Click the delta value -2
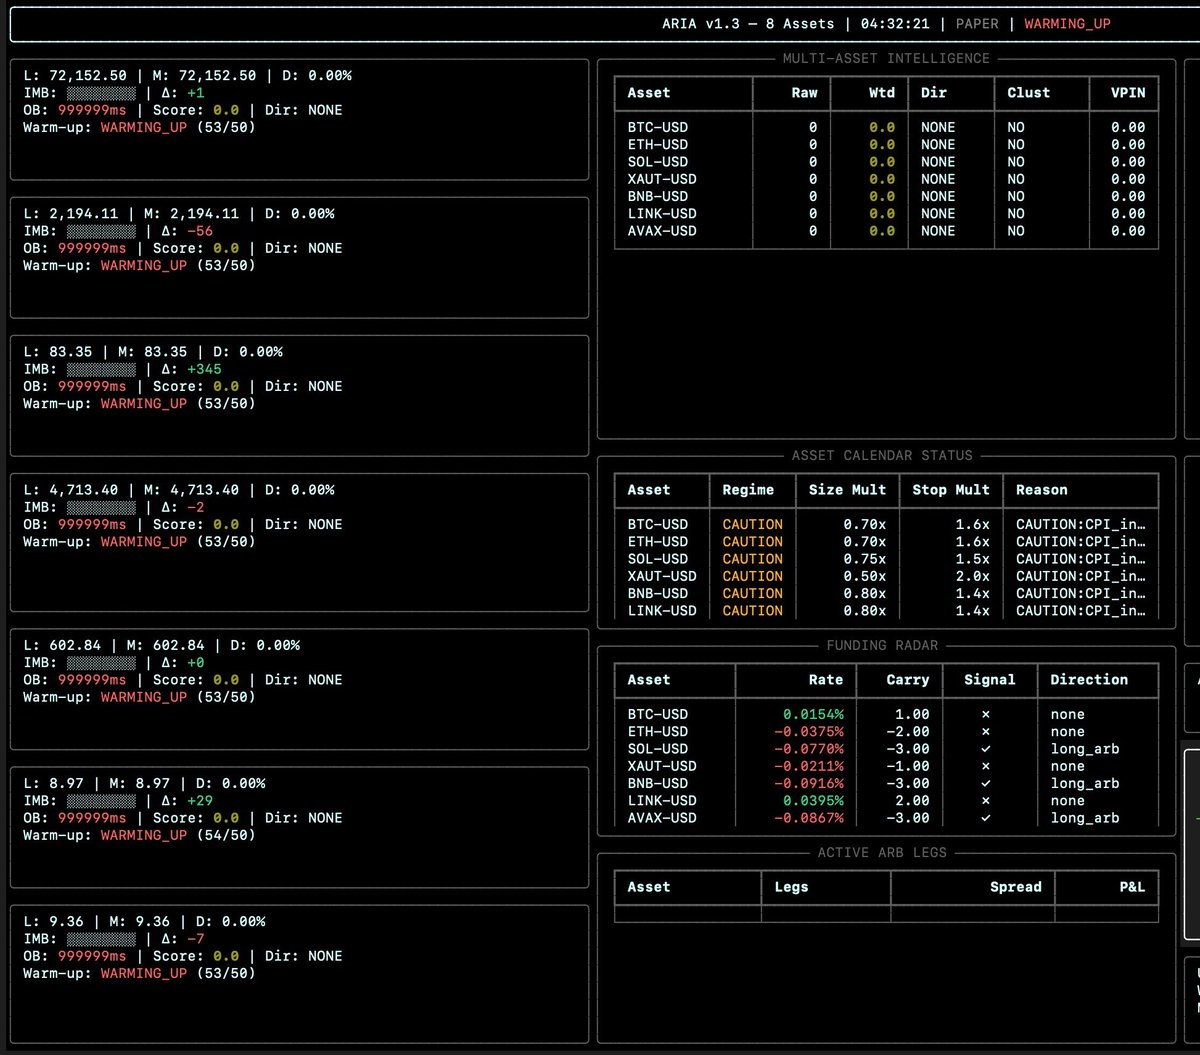This screenshot has width=1200, height=1055. [x=196, y=507]
